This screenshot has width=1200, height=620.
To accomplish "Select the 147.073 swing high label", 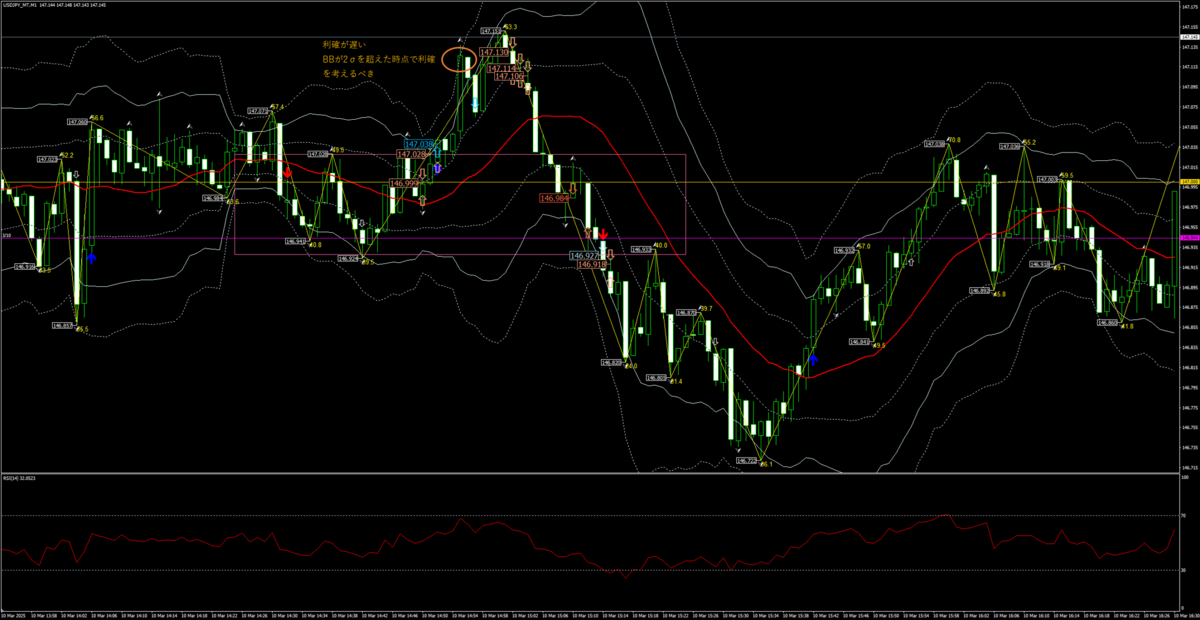I will pyautogui.click(x=257, y=110).
